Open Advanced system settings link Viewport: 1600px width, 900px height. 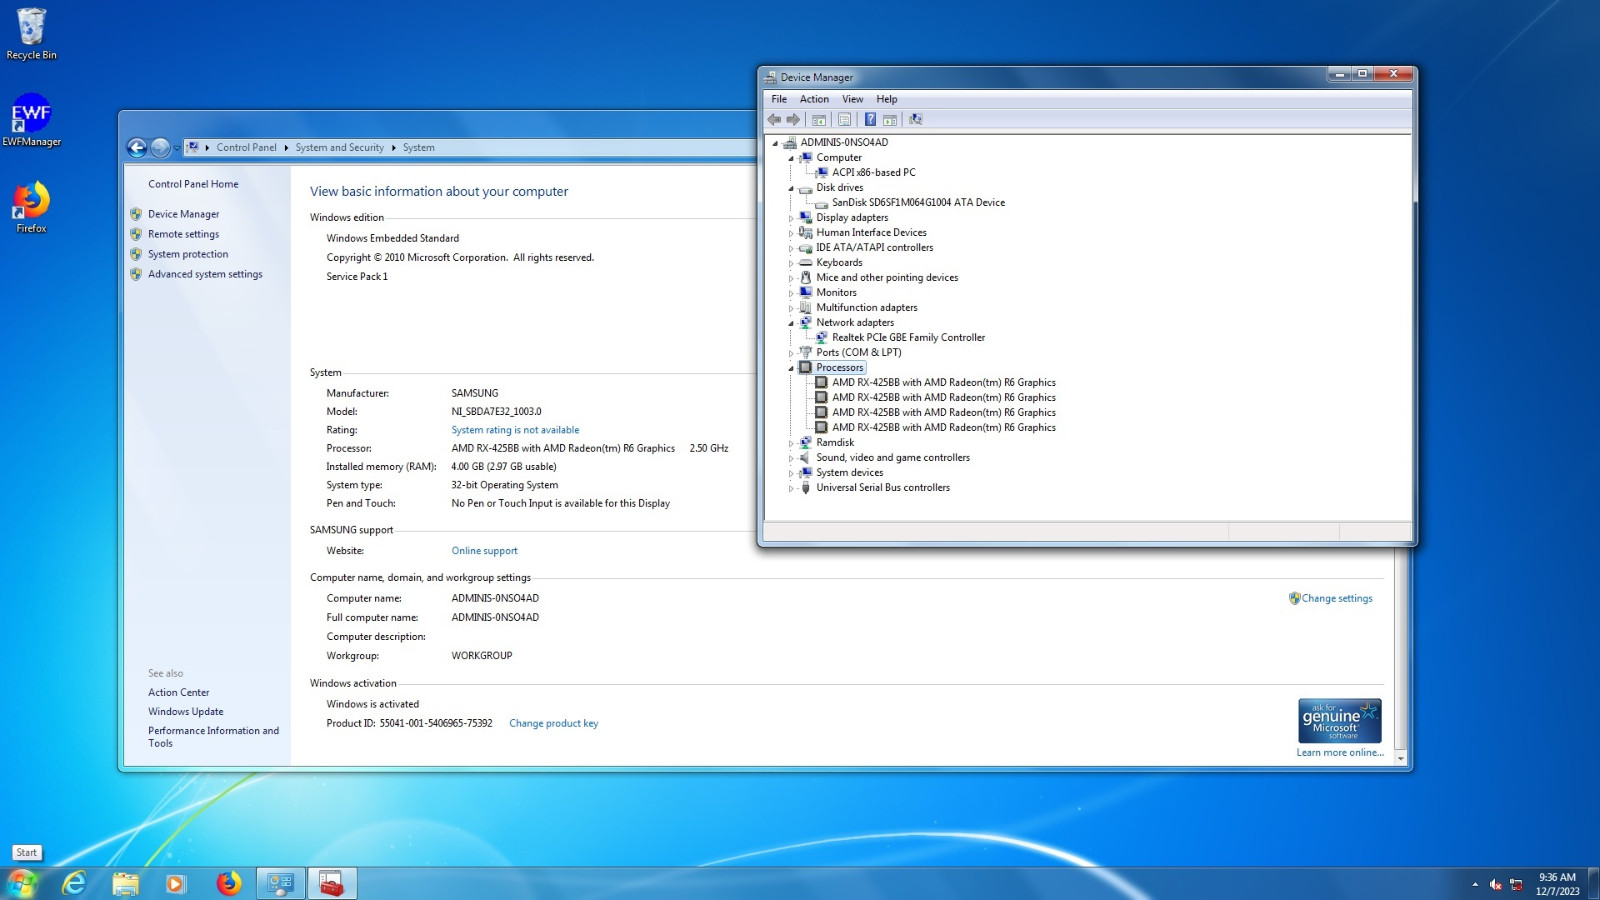pyautogui.click(x=205, y=274)
